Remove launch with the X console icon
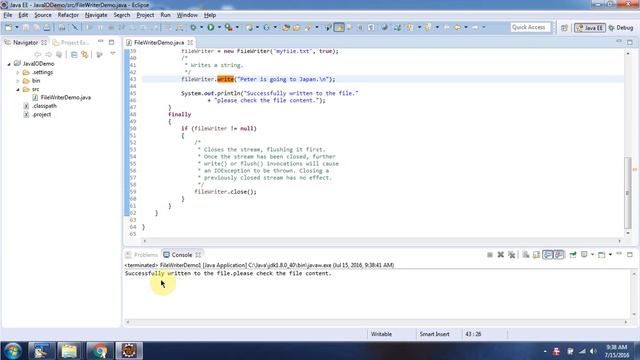The width and height of the screenshot is (640, 360). pyautogui.click(x=500, y=255)
